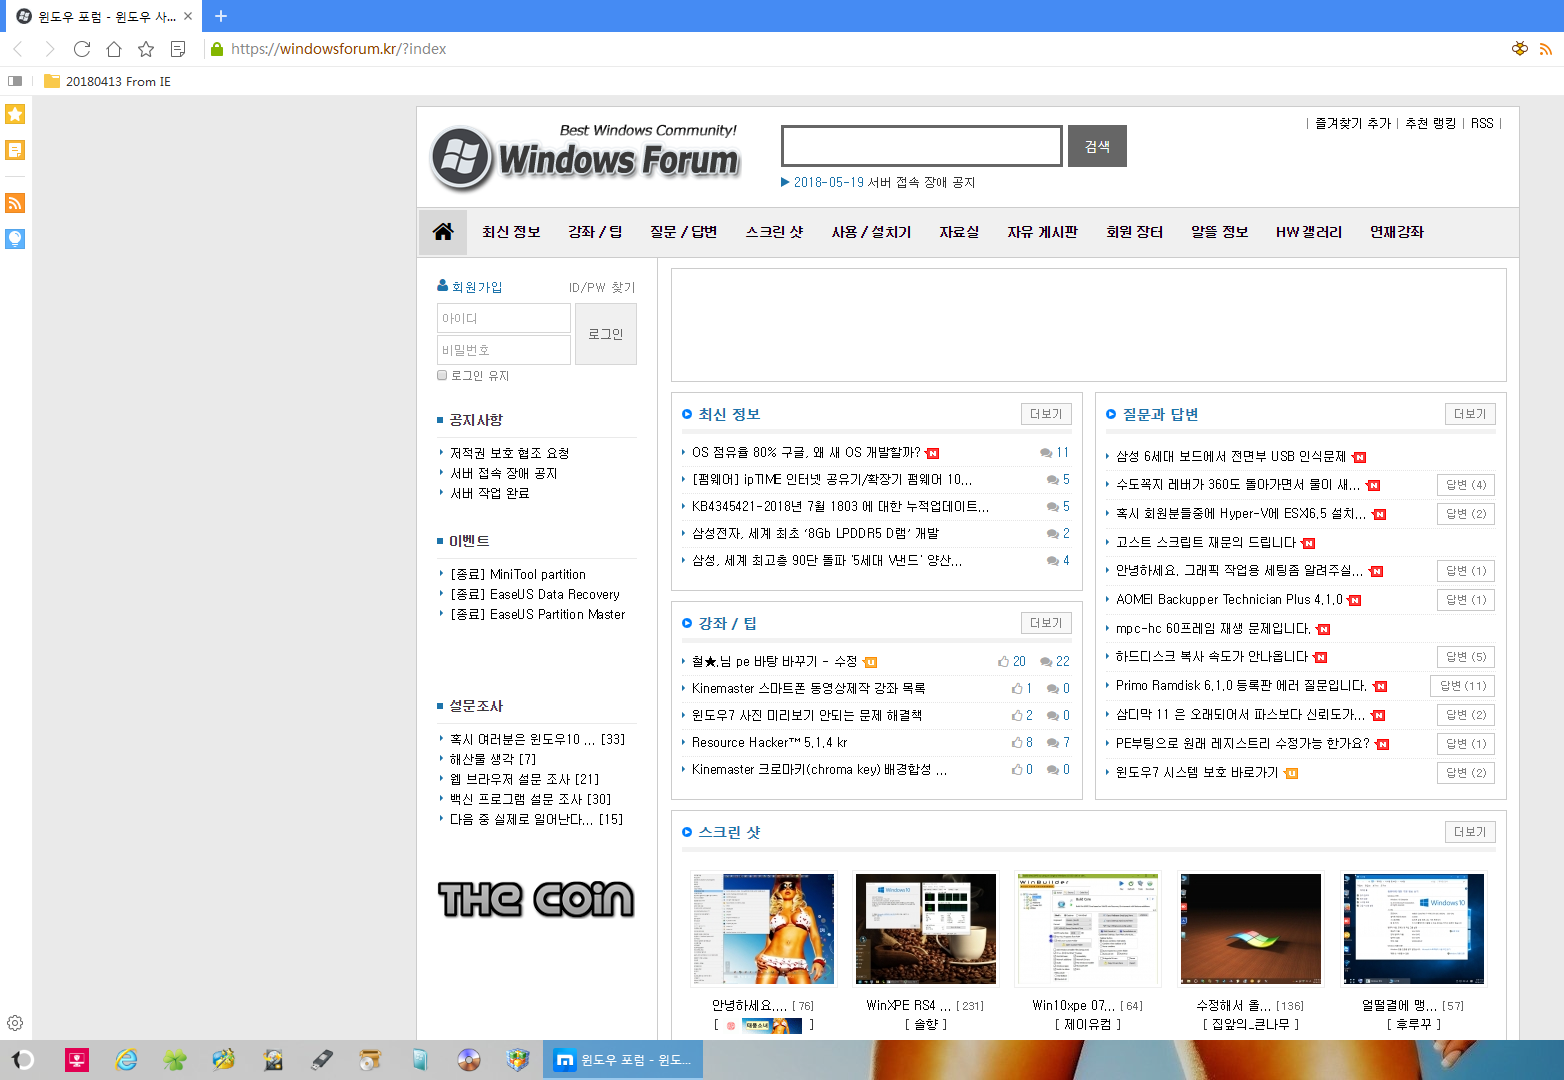Click the browser address bar URL
This screenshot has width=1564, height=1080.
click(x=338, y=49)
